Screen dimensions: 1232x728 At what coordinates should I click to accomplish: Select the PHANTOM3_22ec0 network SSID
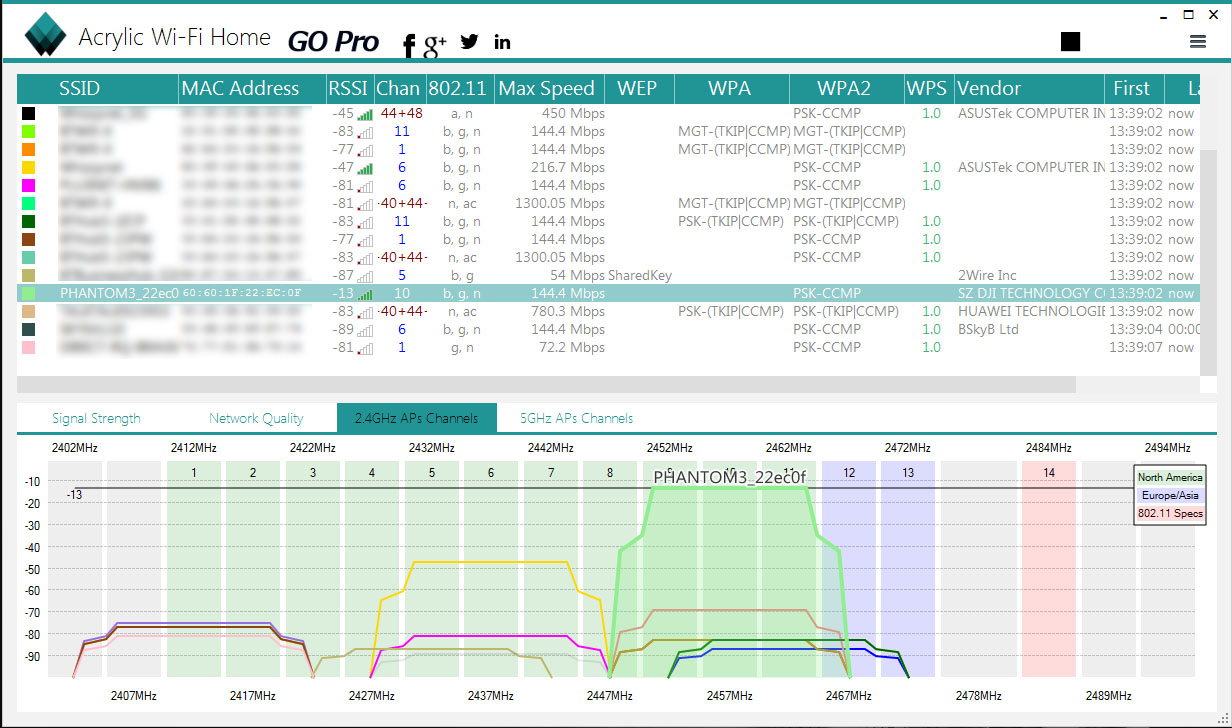[119, 294]
